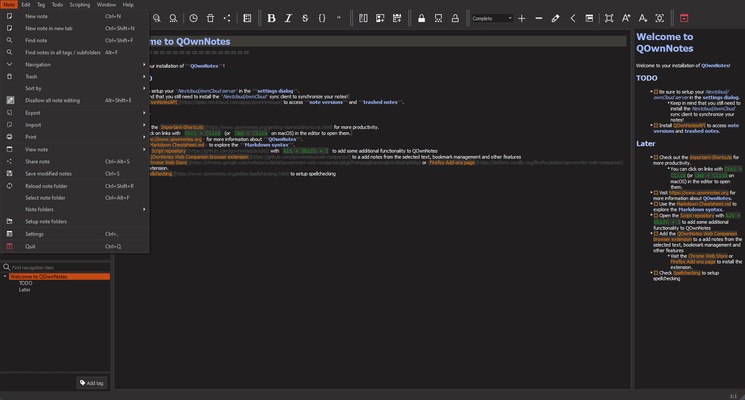The image size is (745, 400).
Task: Apply strikethrough formatting from the toolbar
Action: (x=305, y=18)
